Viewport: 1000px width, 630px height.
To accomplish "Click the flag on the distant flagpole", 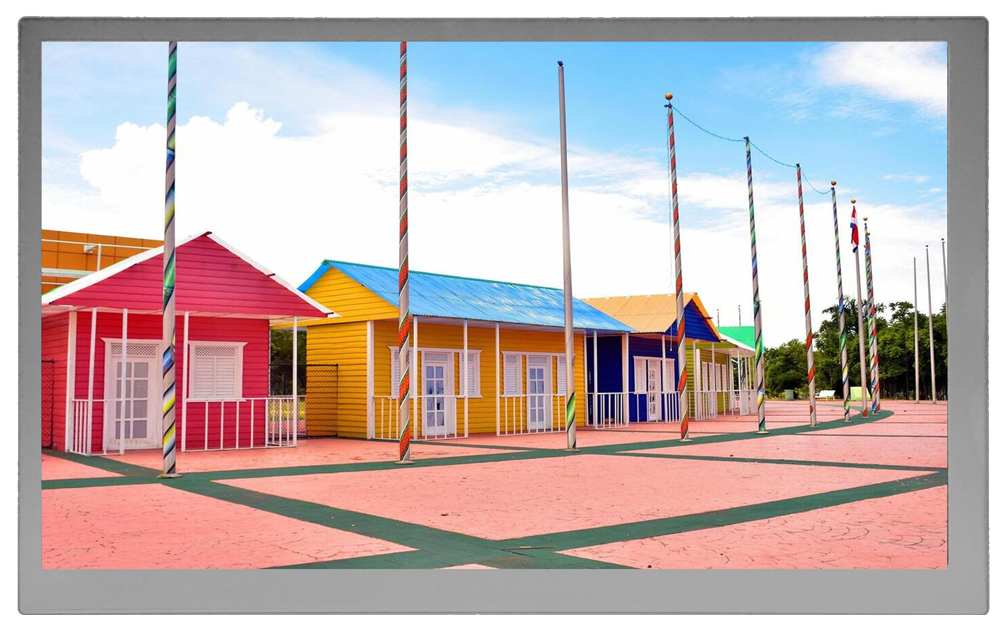I will click(x=854, y=228).
